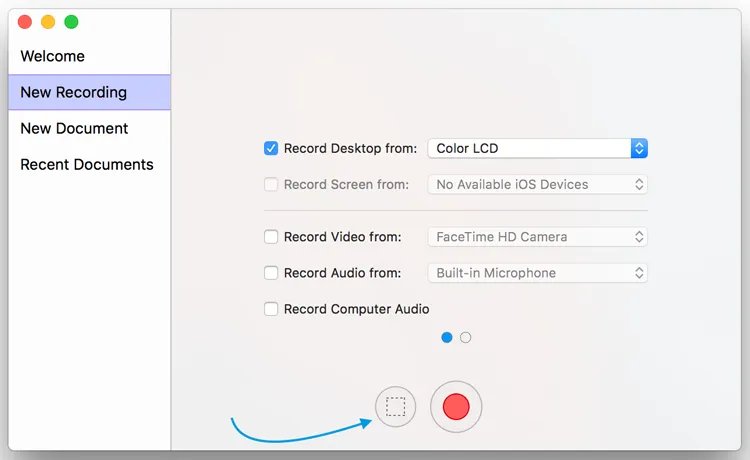The width and height of the screenshot is (750, 460).
Task: Enable Record Audio from checkbox
Action: pyautogui.click(x=271, y=273)
